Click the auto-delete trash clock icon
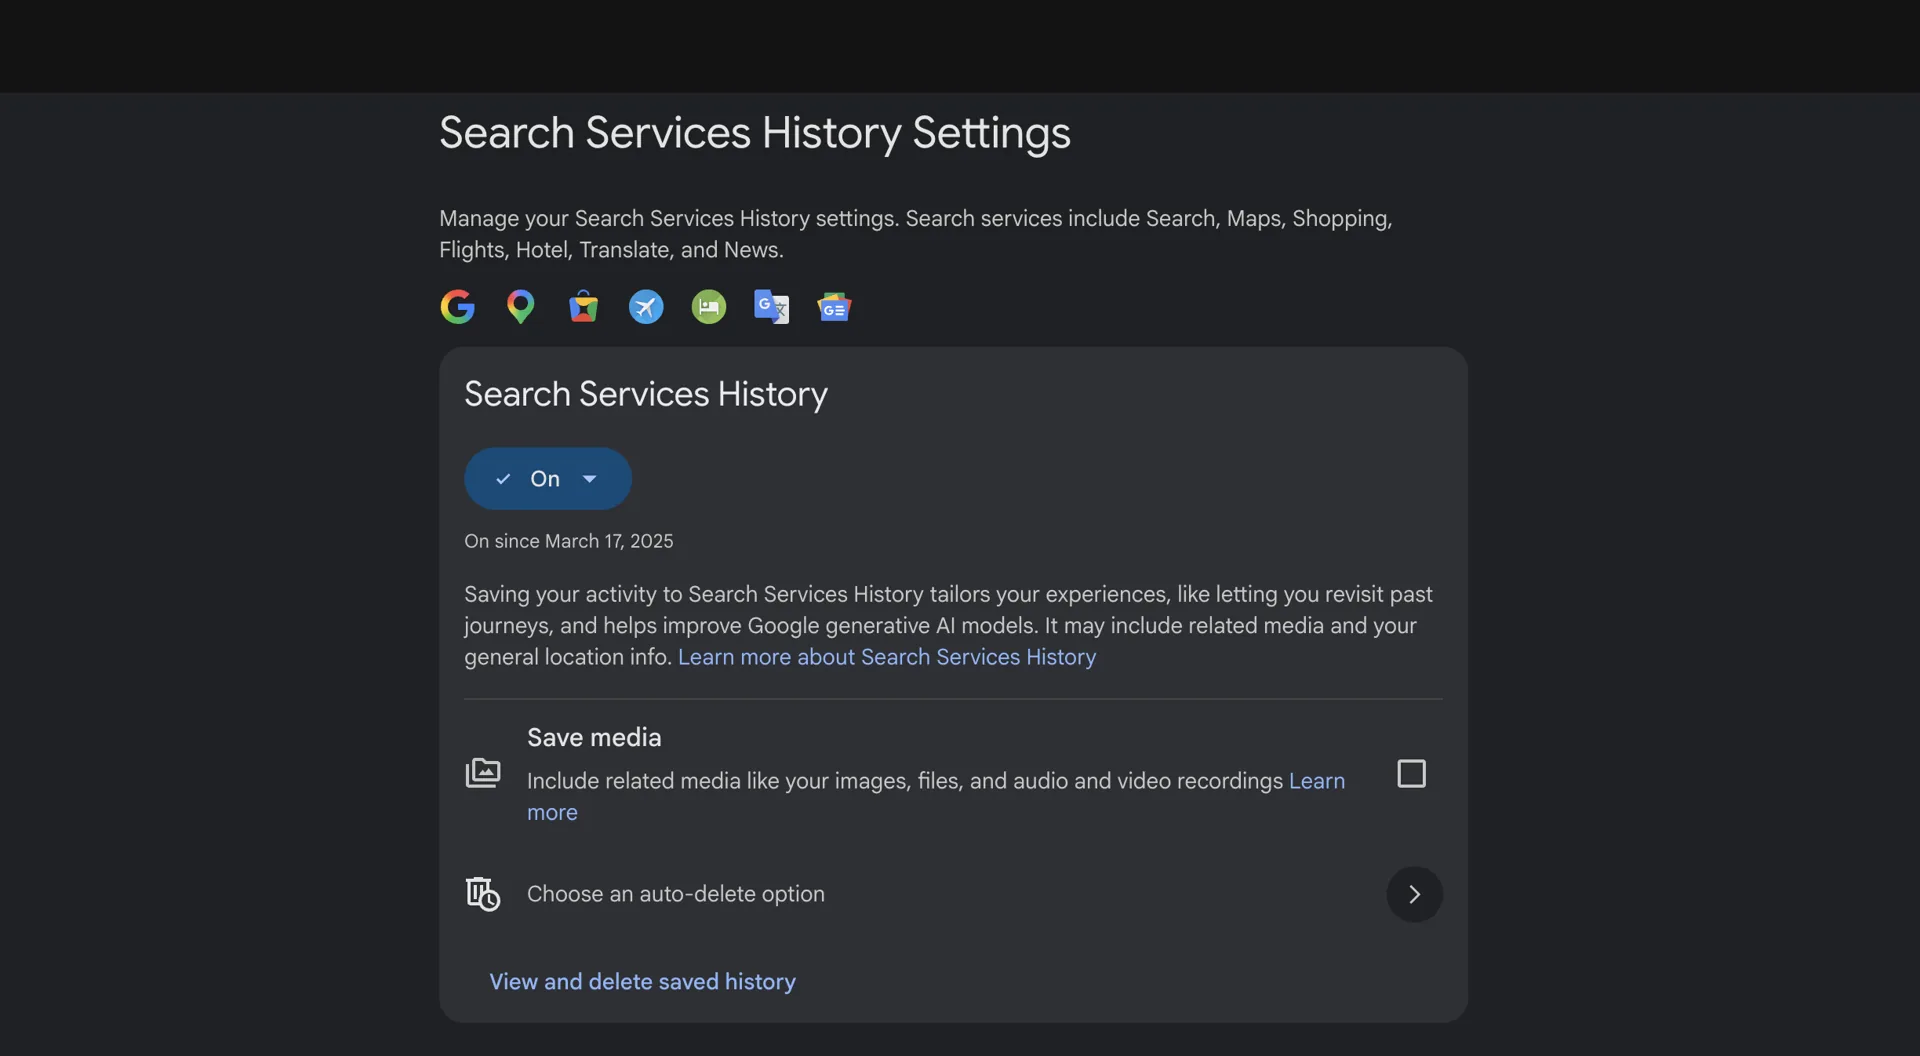This screenshot has height=1056, width=1920. point(483,894)
